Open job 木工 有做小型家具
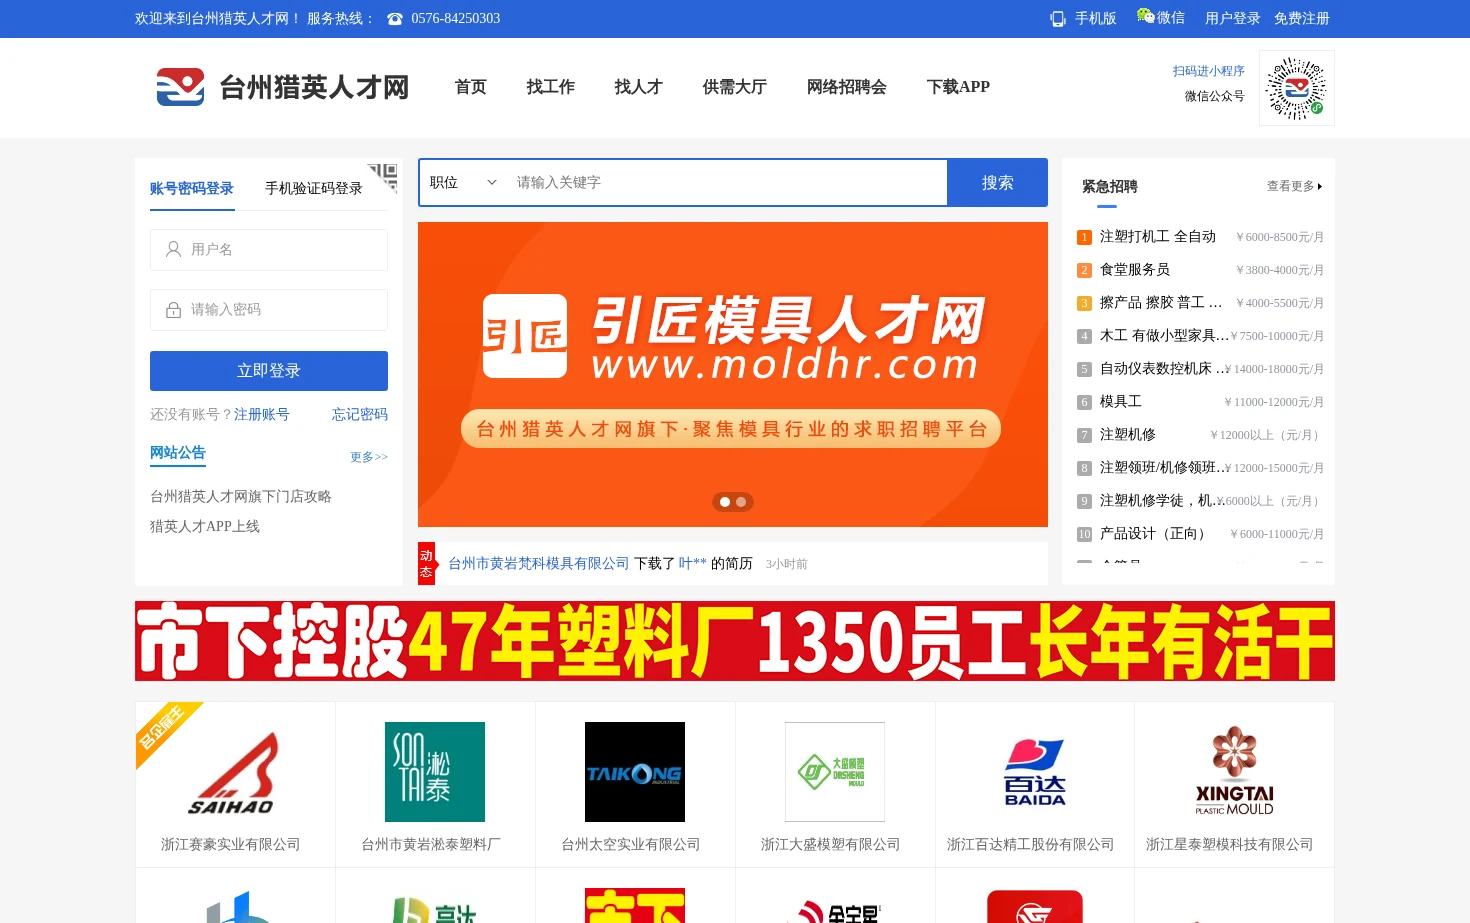The image size is (1470, 923). 1164,336
